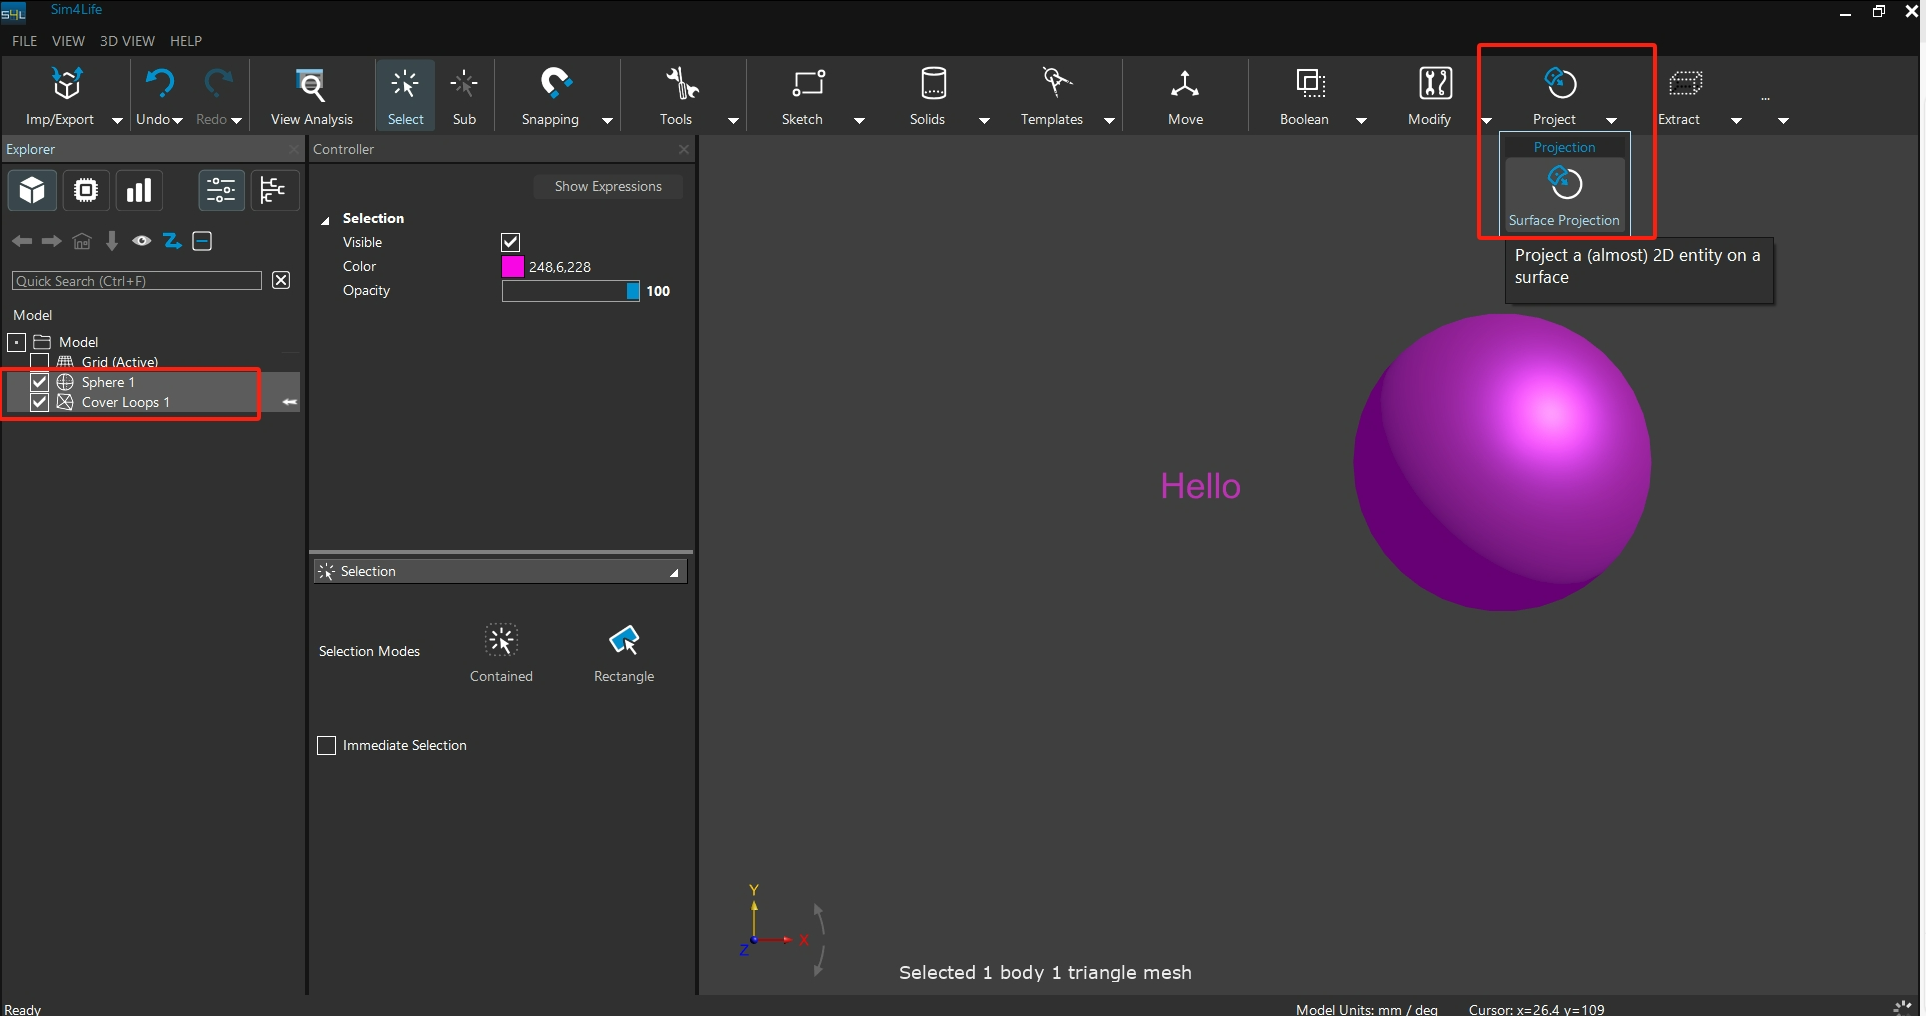Collapse the Selection properties section
The height and width of the screenshot is (1016, 1926).
pyautogui.click(x=325, y=219)
